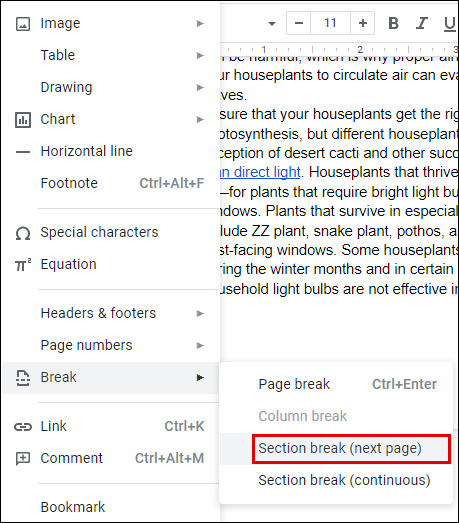The height and width of the screenshot is (523, 459).
Task: Click the Special characters omega icon
Action: 23,233
